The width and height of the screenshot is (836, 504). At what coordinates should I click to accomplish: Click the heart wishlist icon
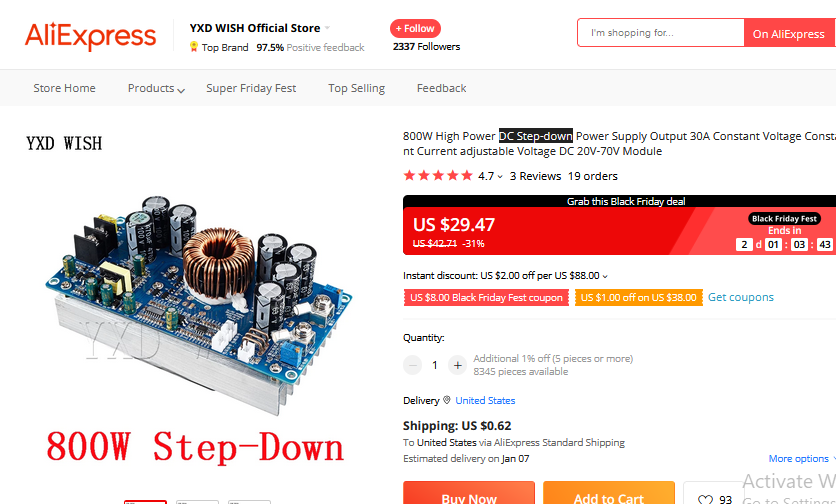click(x=705, y=500)
